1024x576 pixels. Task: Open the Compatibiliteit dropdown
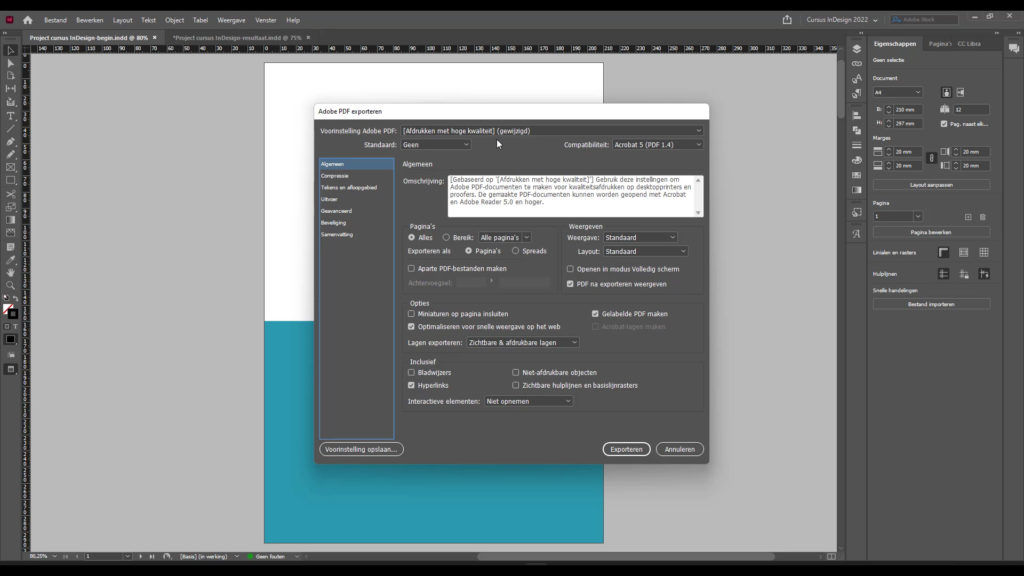tap(658, 145)
